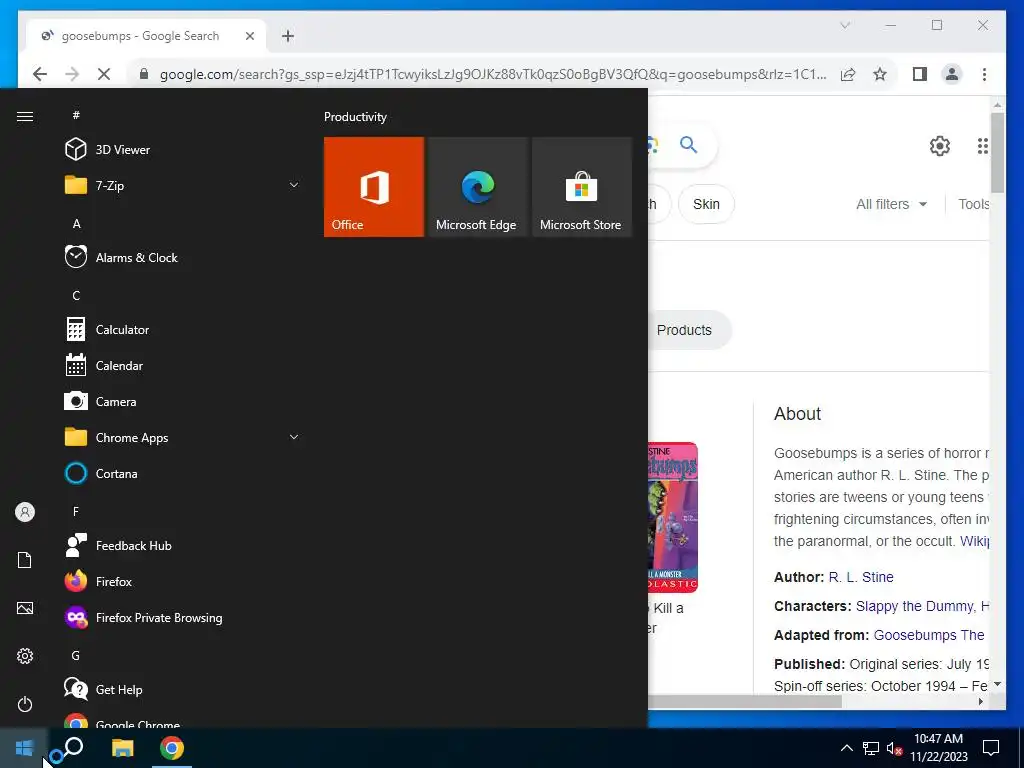Close the goosebumps Google Search tab

(249, 36)
